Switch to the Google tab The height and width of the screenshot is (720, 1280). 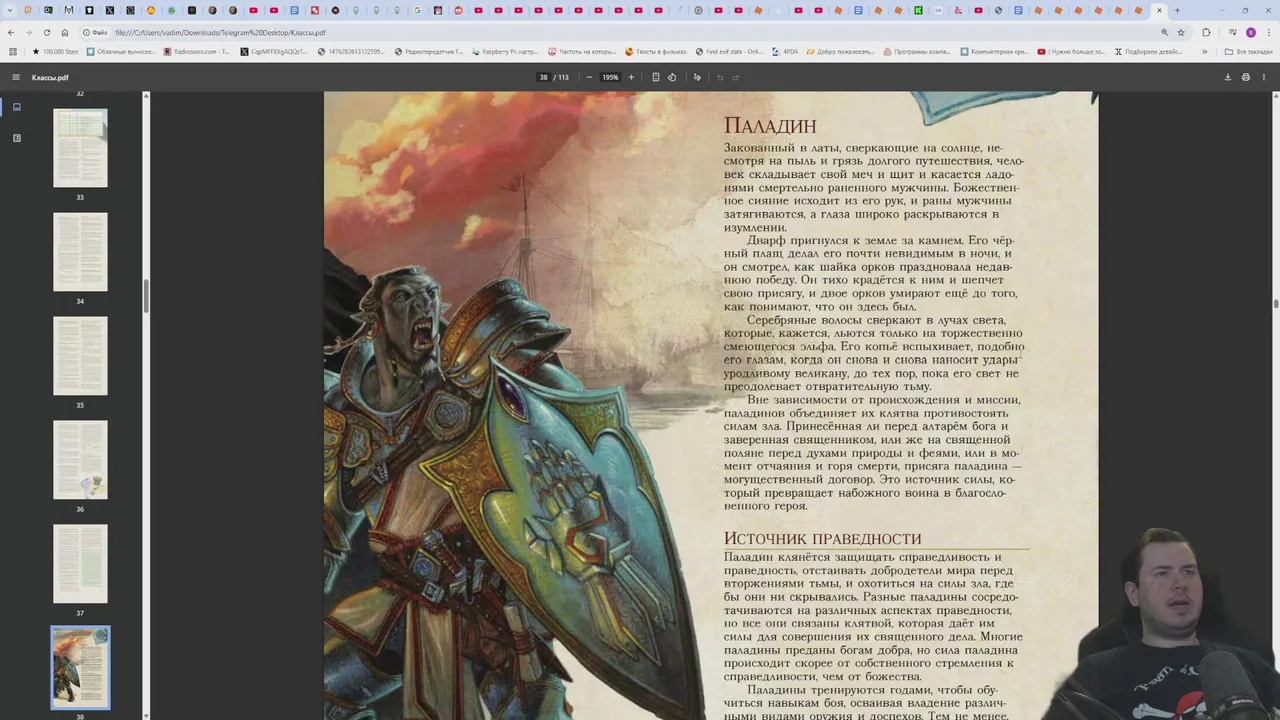pos(418,10)
